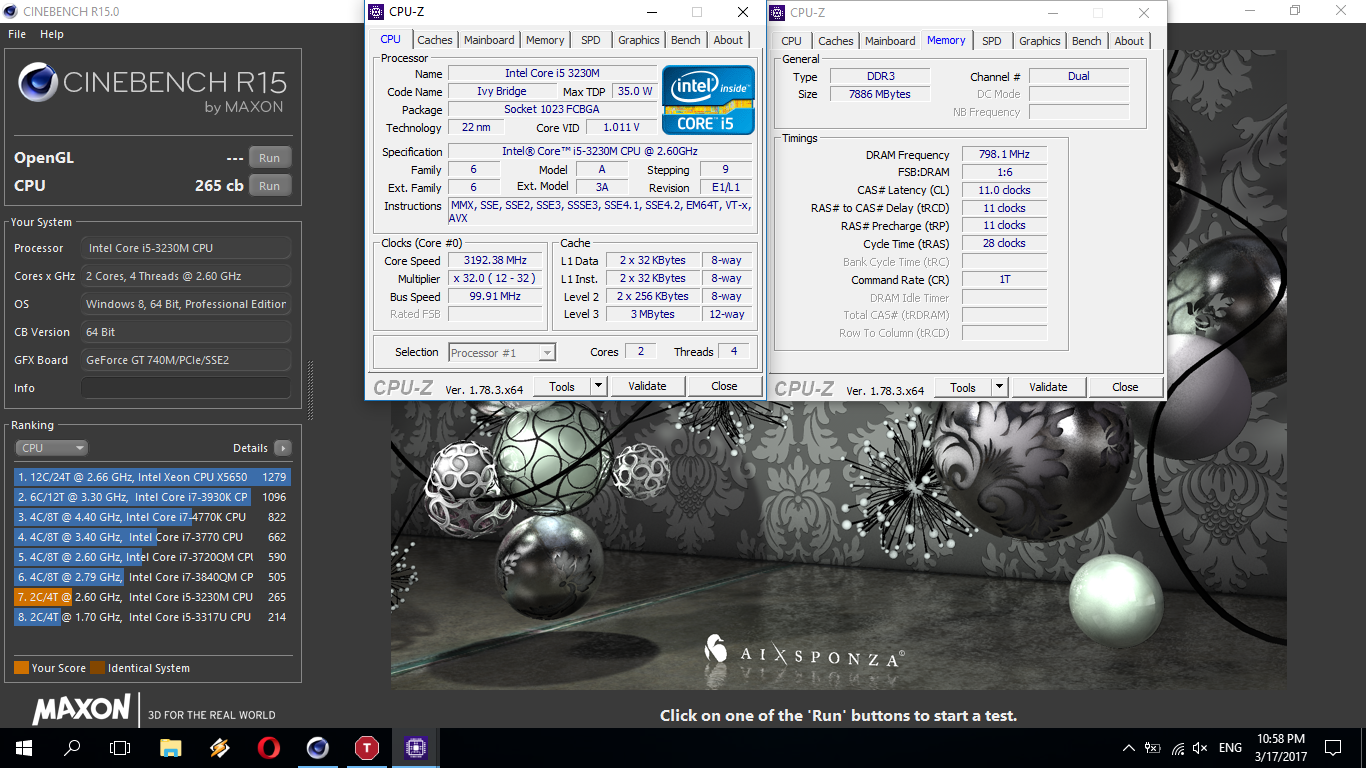Open the Cinebench Help menu

point(52,34)
